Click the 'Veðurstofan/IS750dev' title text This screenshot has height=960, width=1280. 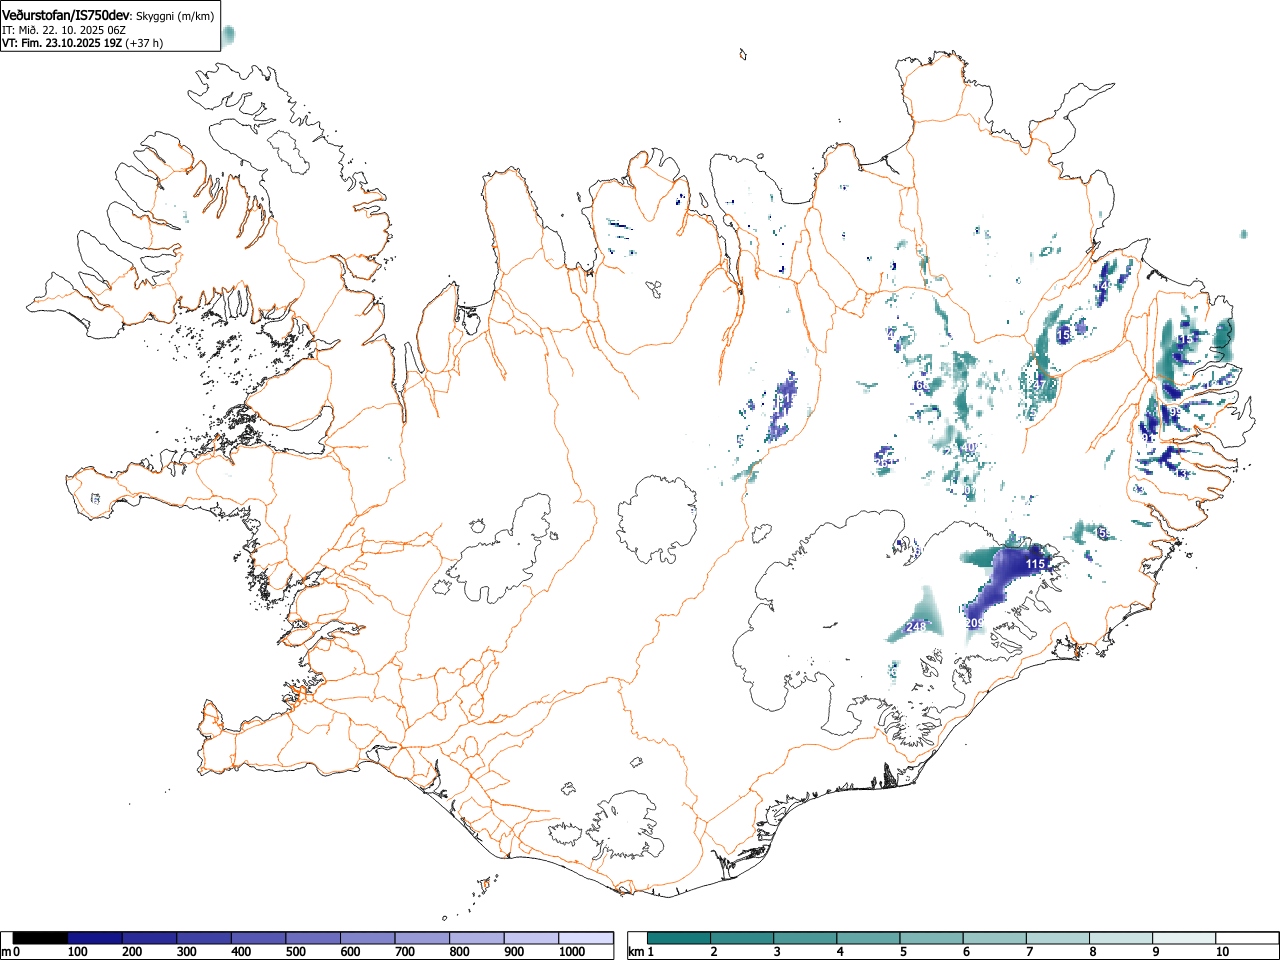pyautogui.click(x=67, y=16)
